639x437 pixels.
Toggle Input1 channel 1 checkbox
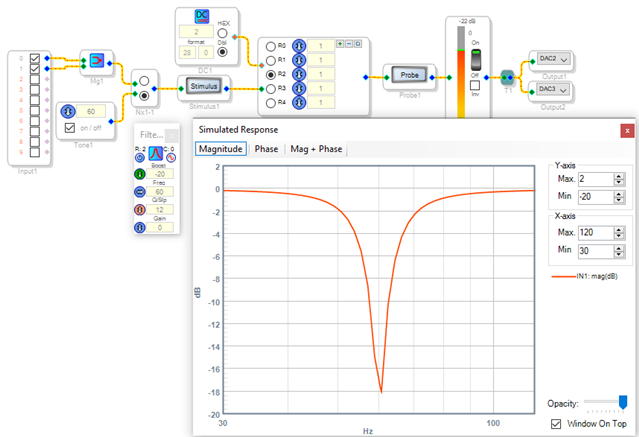(x=35, y=68)
